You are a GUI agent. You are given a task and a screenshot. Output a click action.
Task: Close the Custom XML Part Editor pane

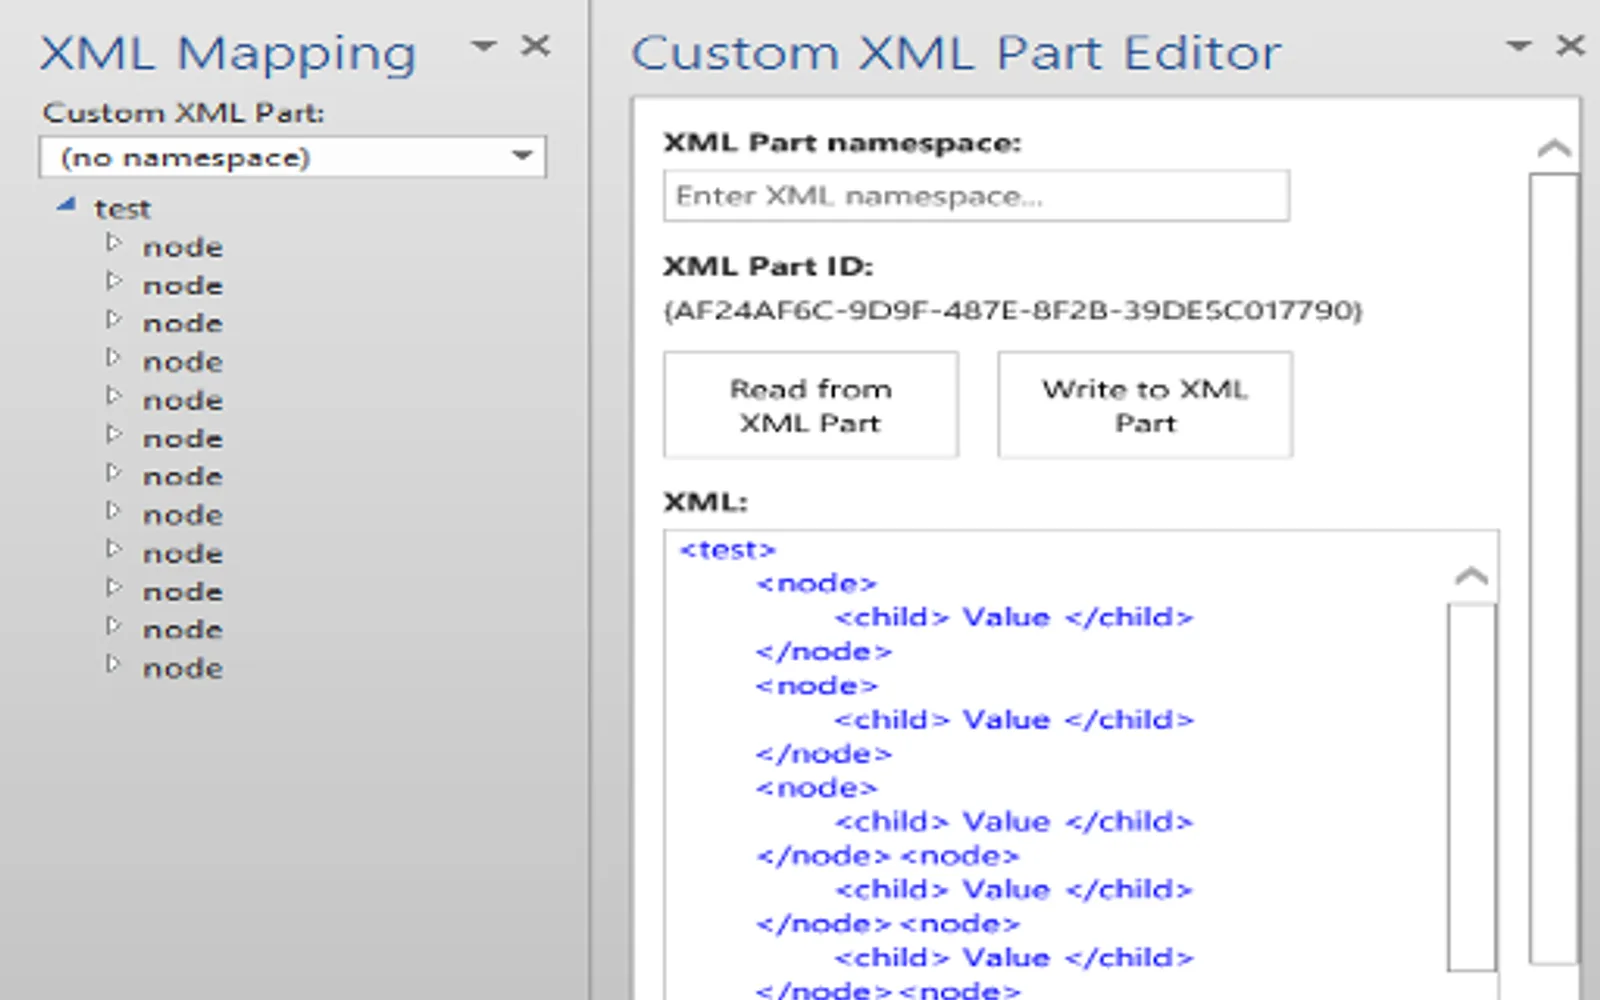click(1570, 45)
